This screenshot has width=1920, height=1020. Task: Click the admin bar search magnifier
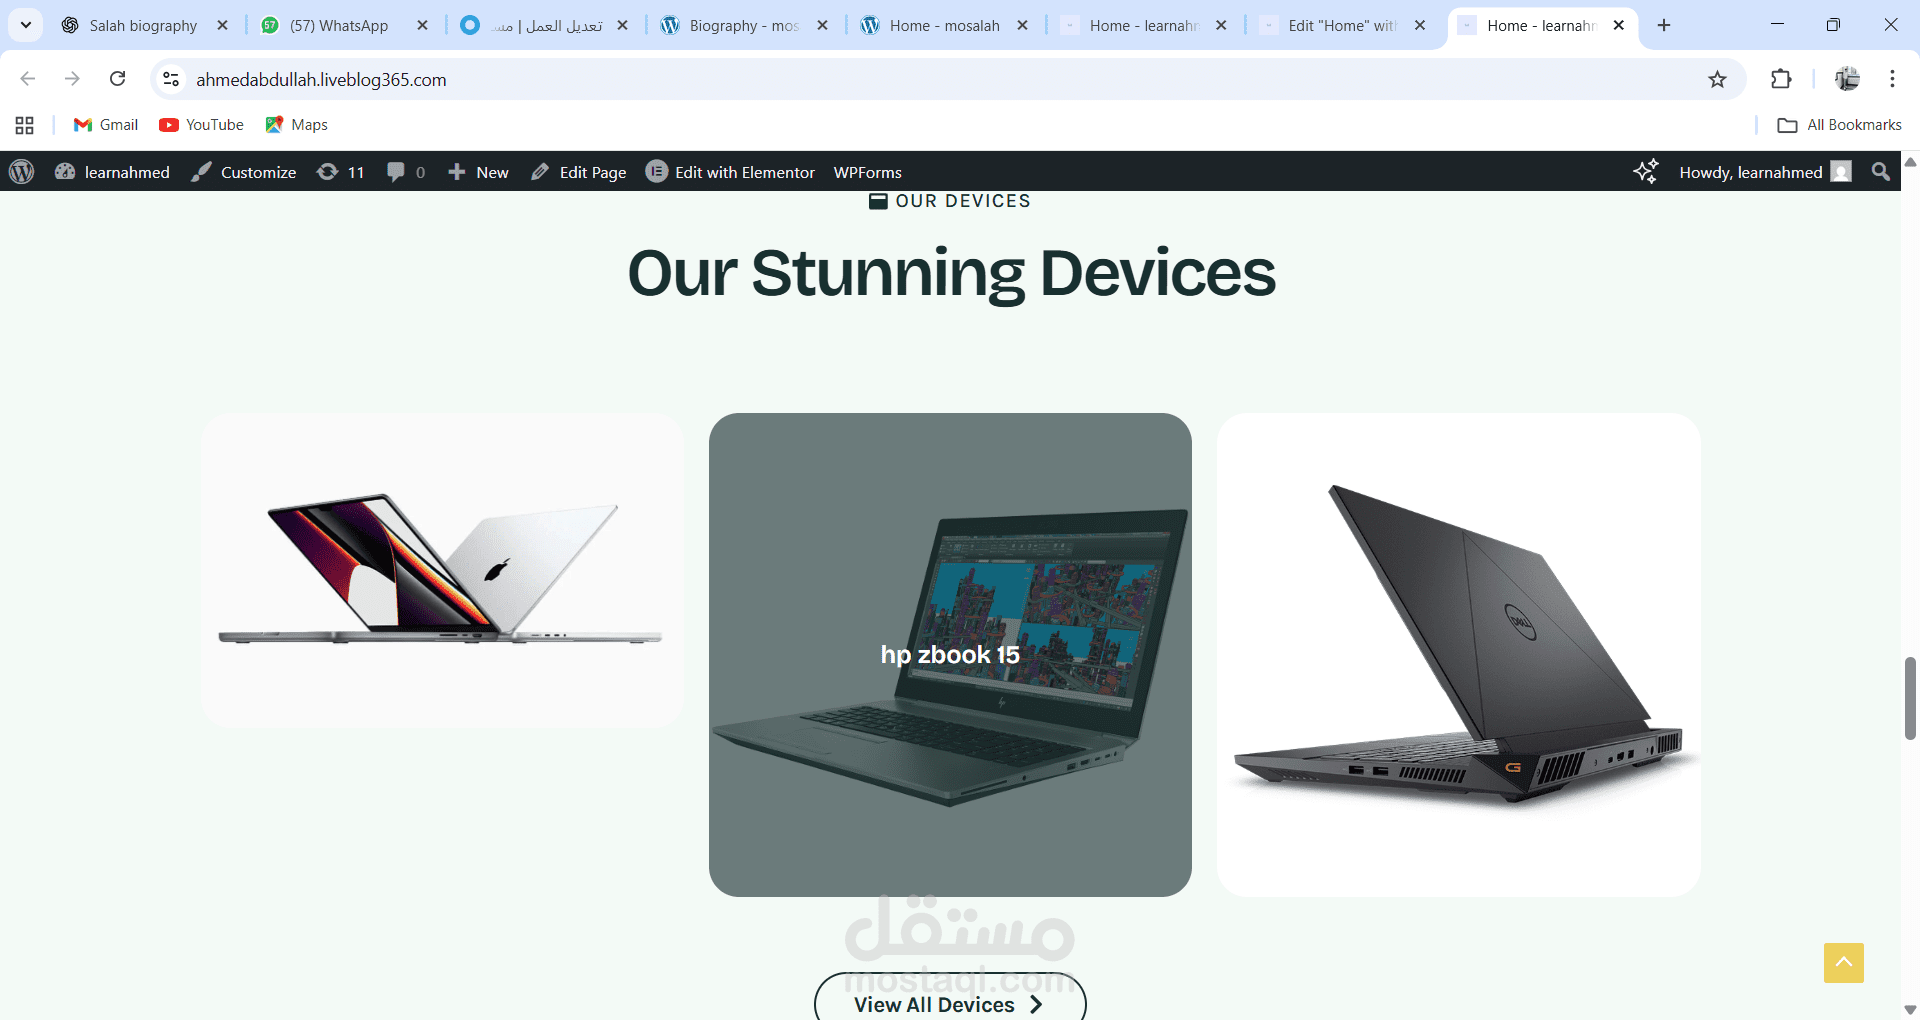tap(1880, 172)
